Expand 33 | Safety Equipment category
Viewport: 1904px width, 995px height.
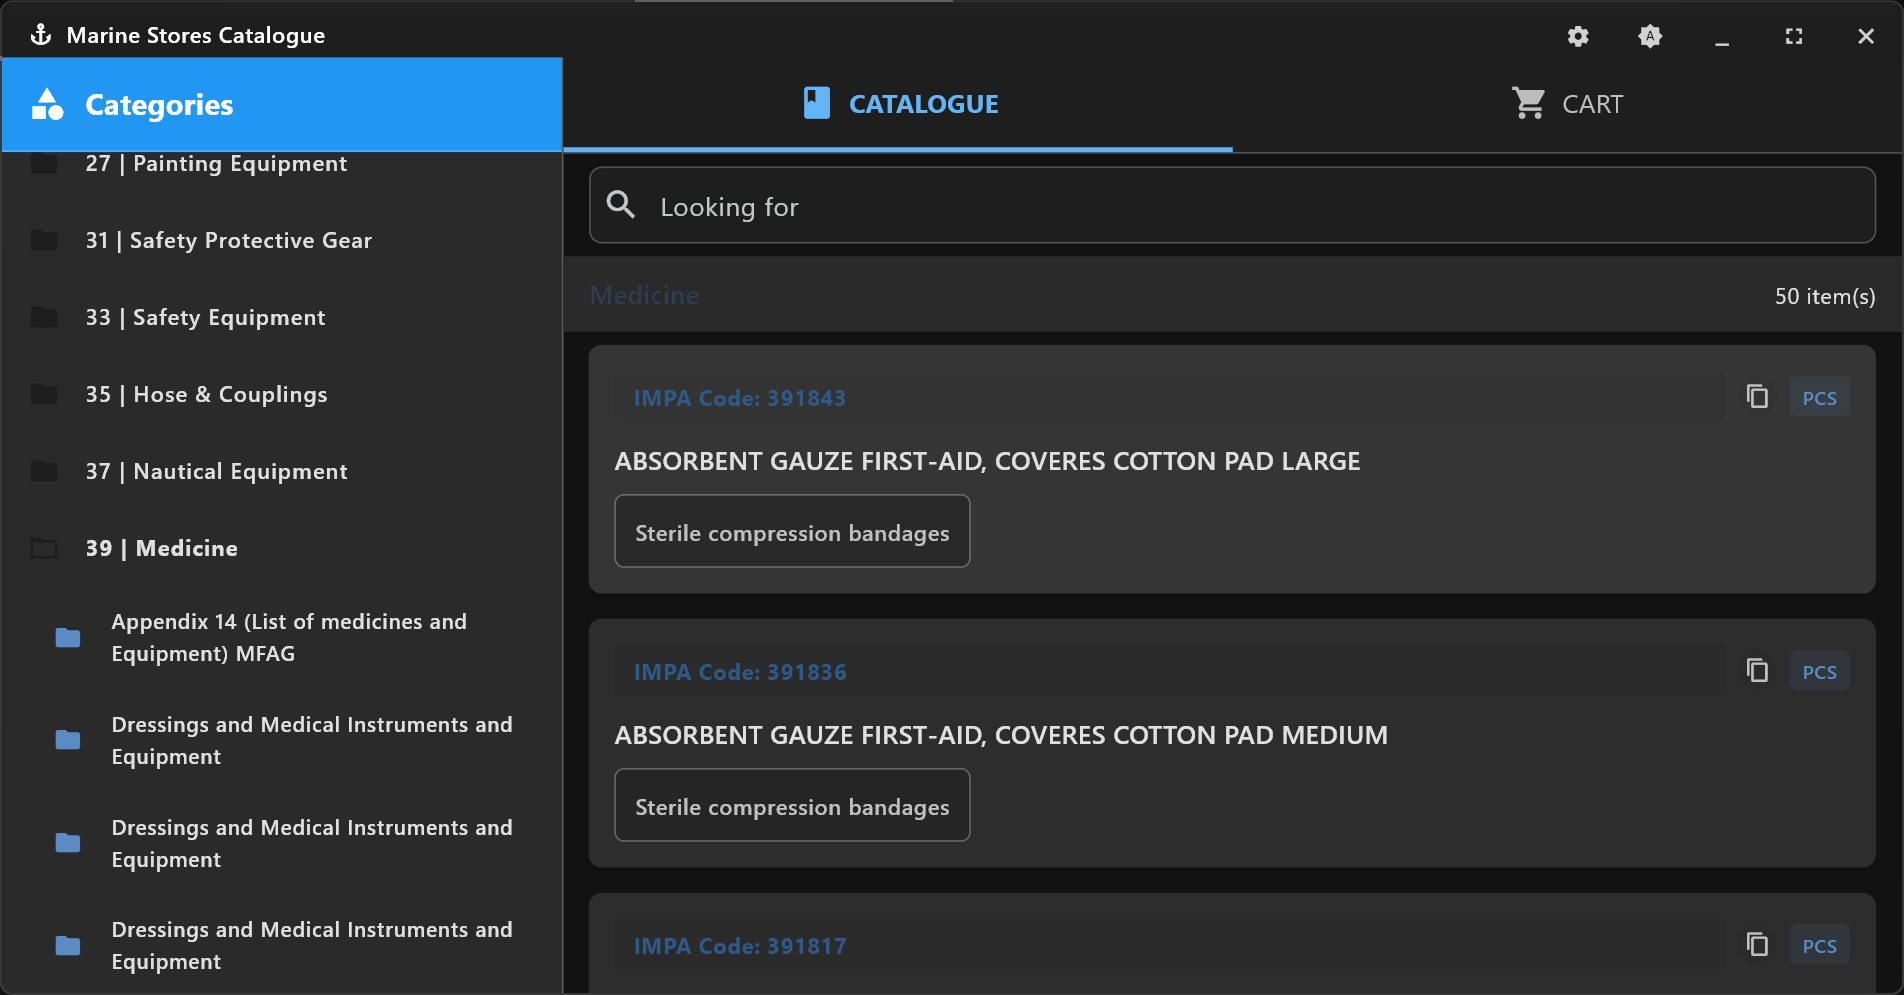[282, 317]
